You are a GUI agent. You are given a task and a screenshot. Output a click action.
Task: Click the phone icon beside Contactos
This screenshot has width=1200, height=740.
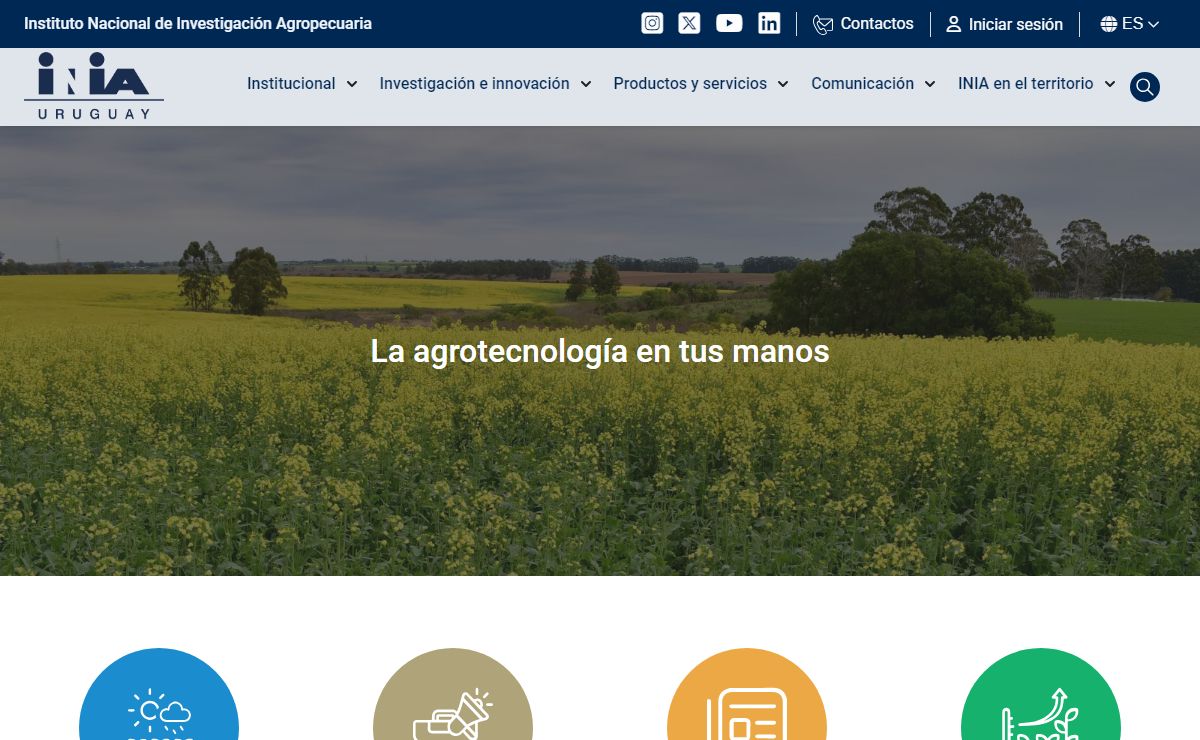click(823, 24)
